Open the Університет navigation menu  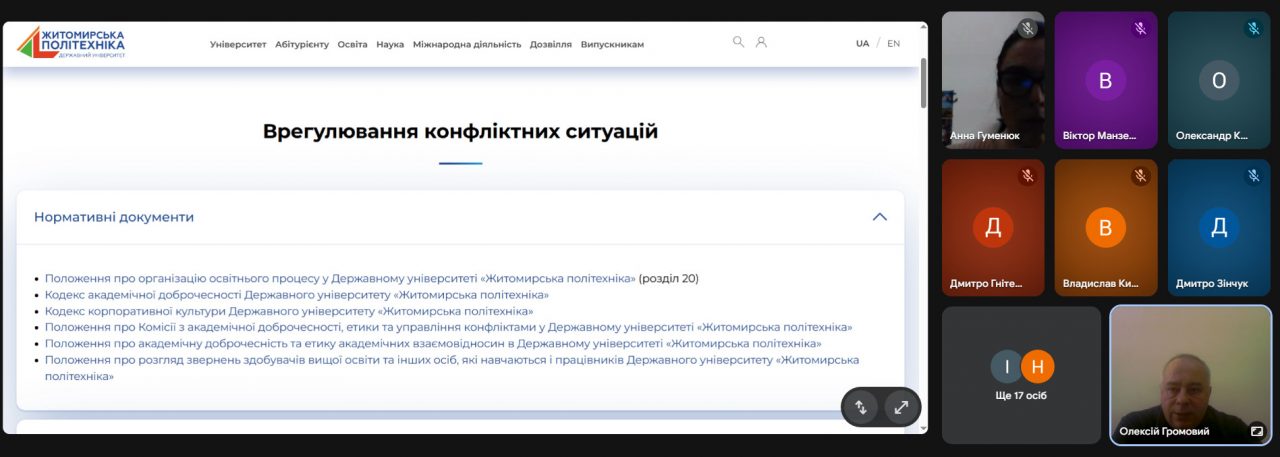click(x=238, y=44)
